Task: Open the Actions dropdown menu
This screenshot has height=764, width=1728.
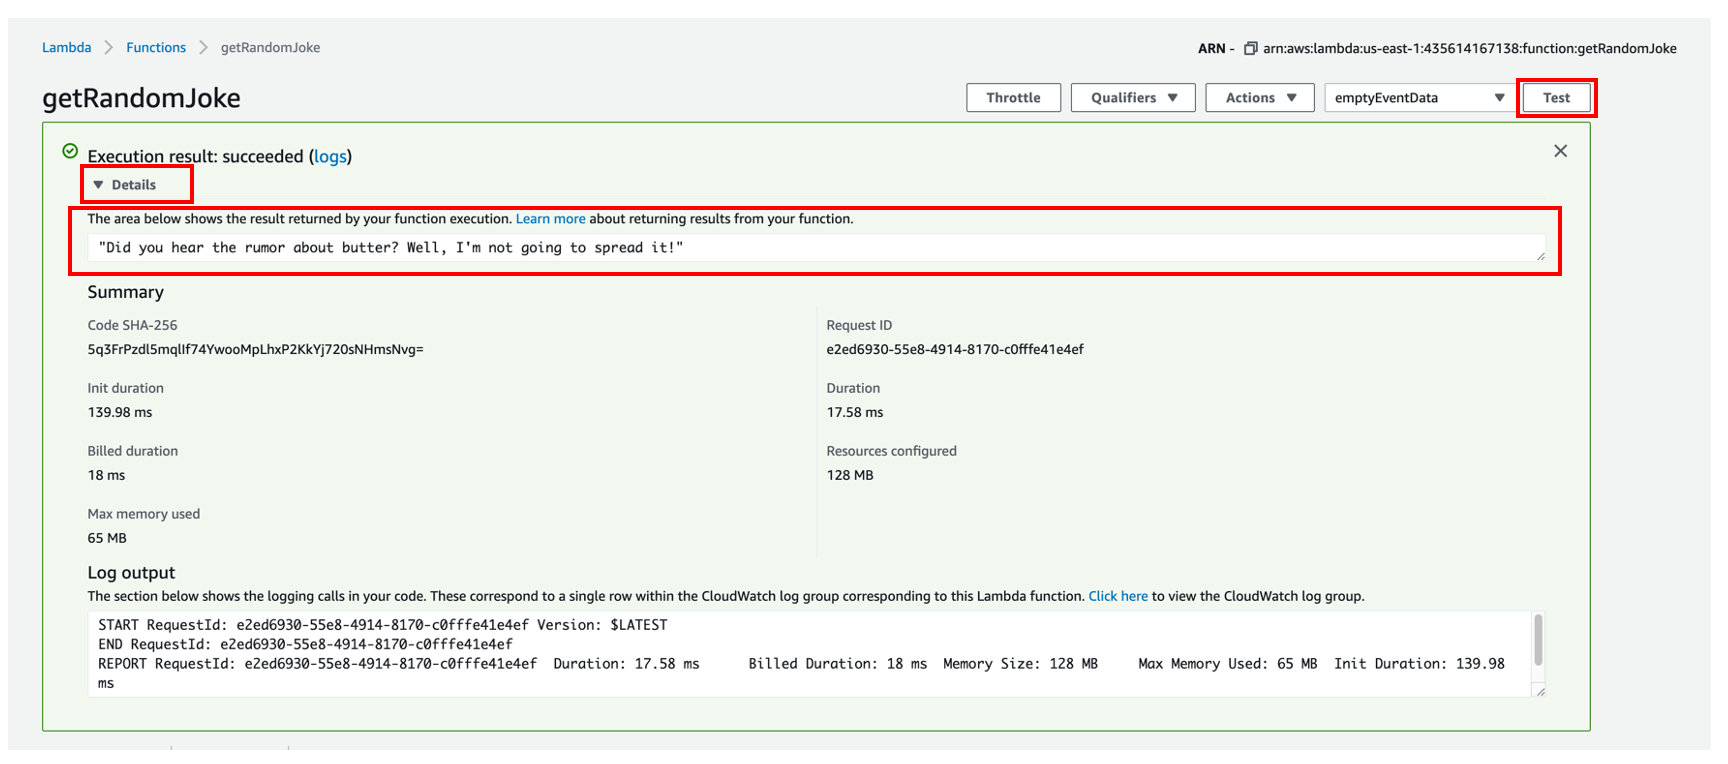Action: point(1259,98)
